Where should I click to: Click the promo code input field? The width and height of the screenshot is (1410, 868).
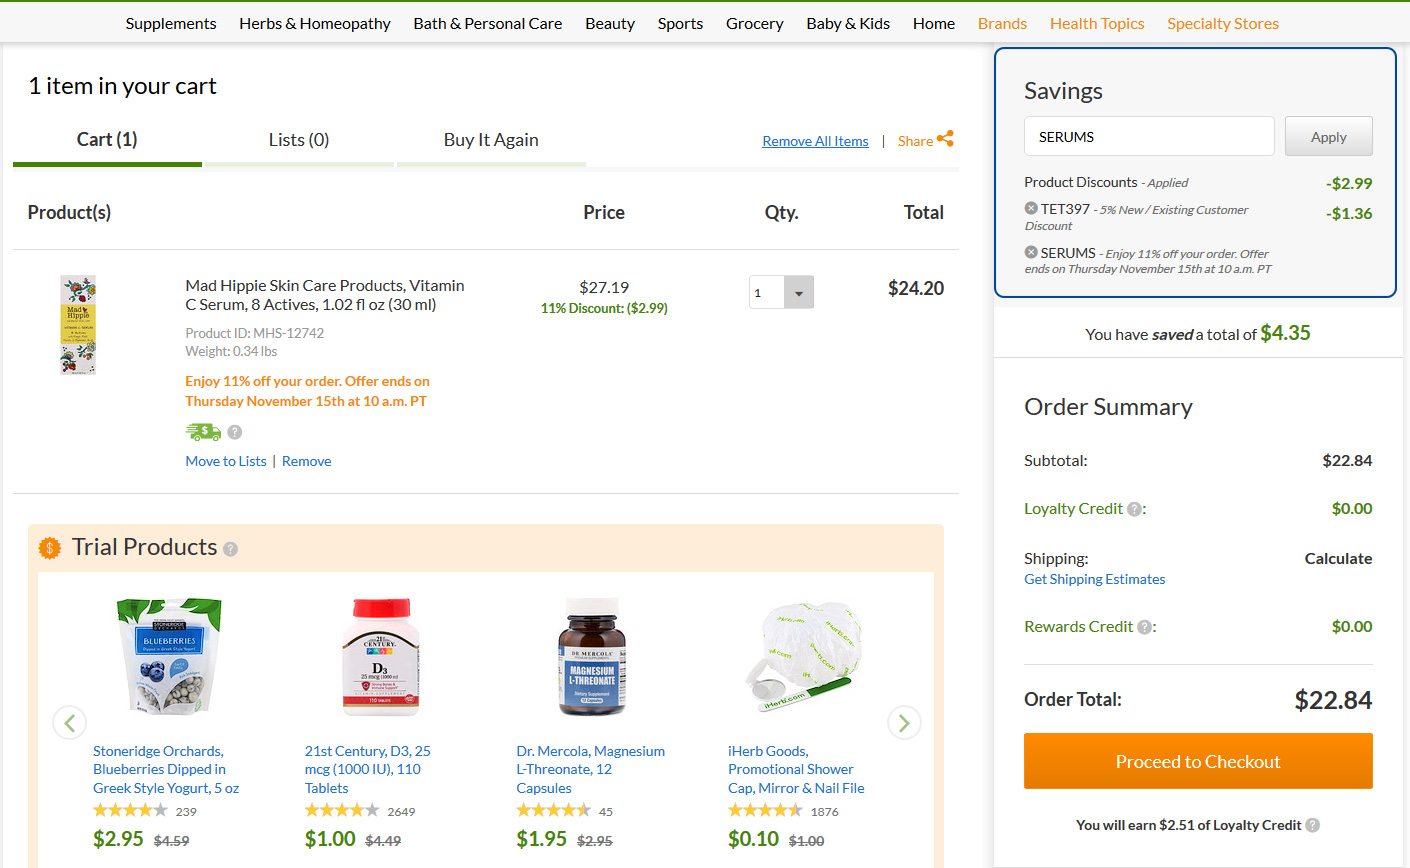tap(1149, 136)
